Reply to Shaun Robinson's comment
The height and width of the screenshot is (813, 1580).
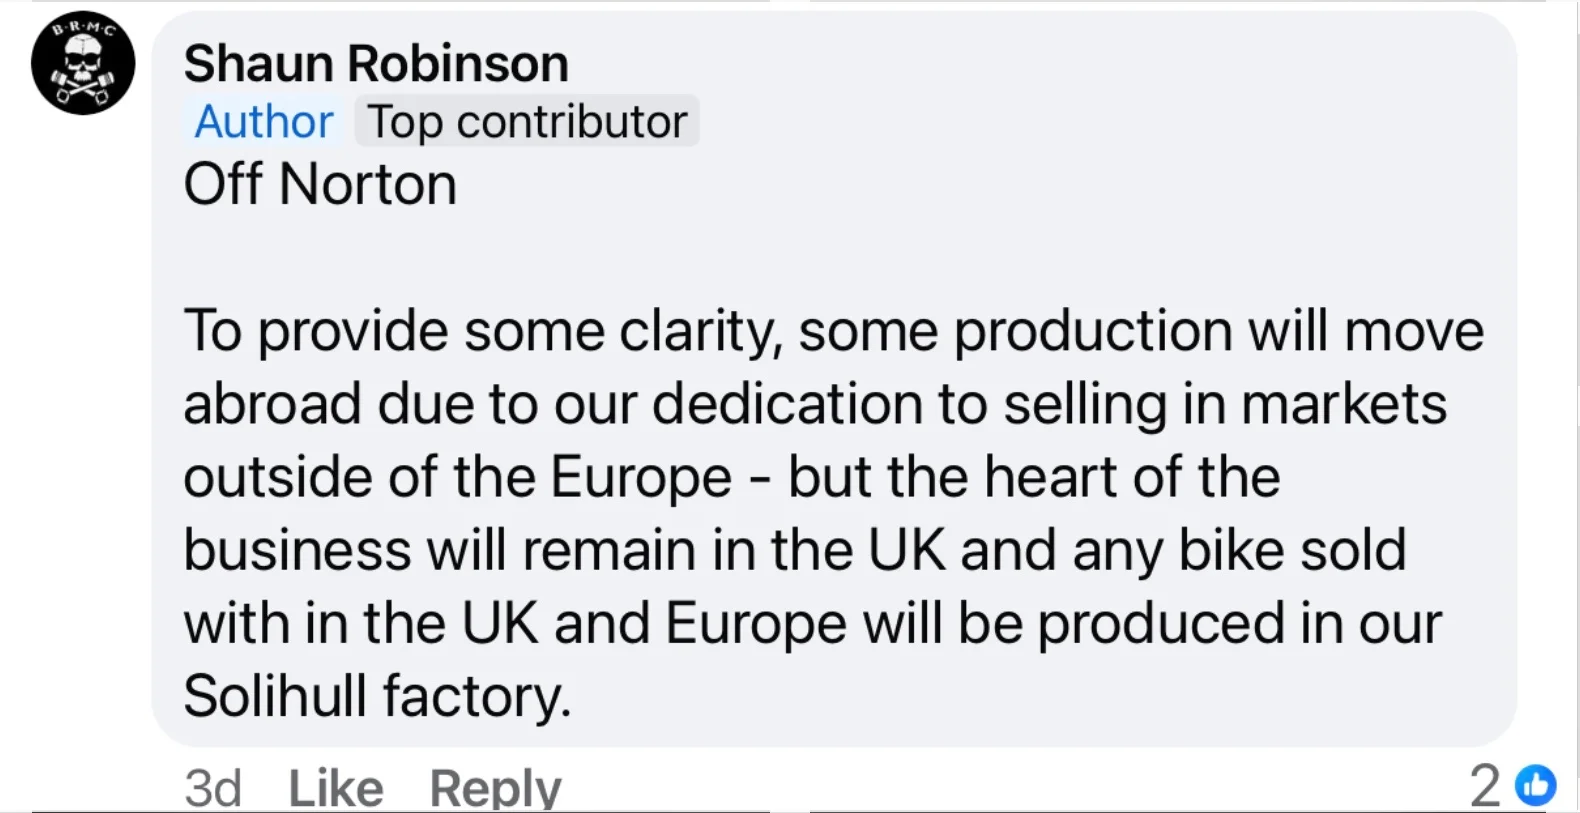pos(495,788)
